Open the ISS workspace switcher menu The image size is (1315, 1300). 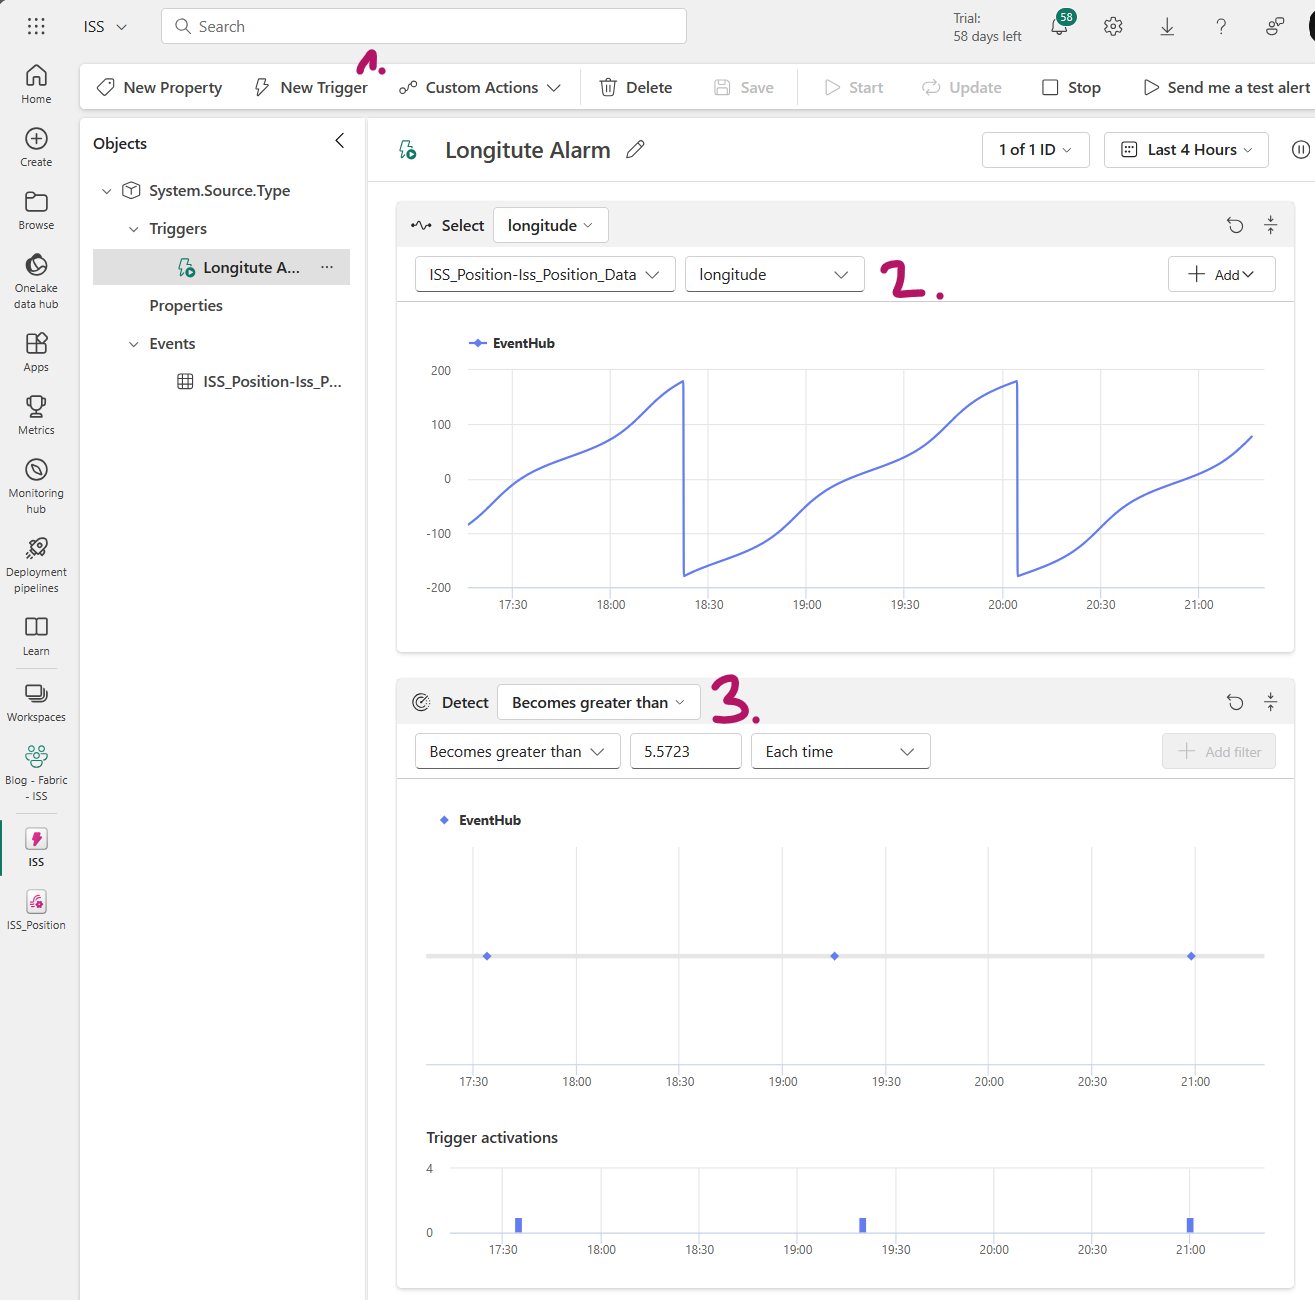tap(104, 26)
